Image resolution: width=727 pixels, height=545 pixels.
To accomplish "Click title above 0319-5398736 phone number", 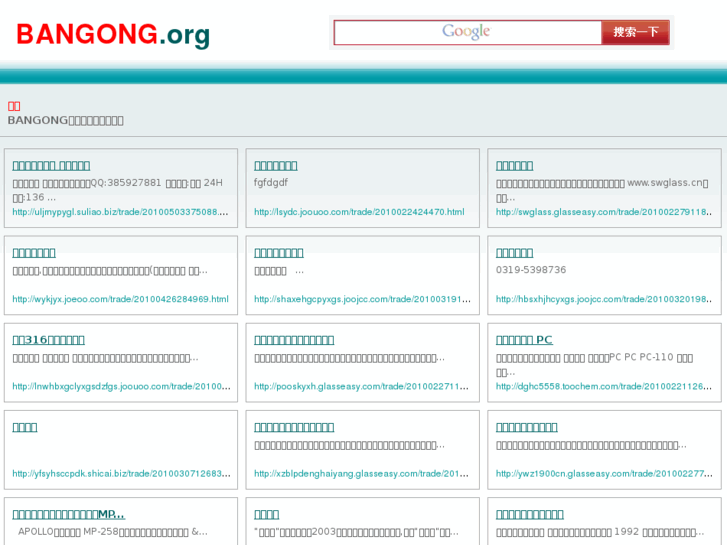I will (x=514, y=253).
